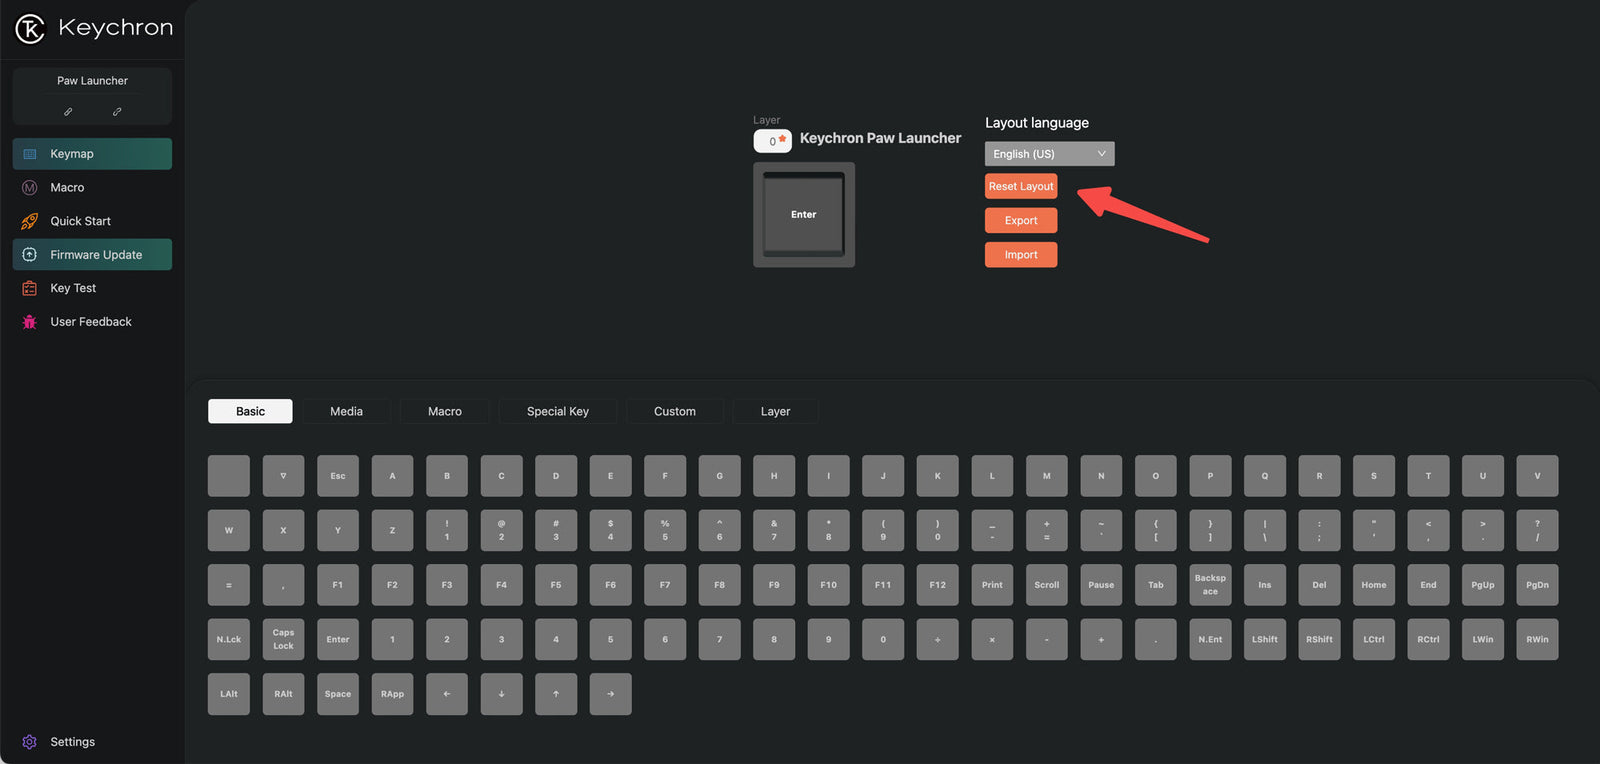Image resolution: width=1600 pixels, height=764 pixels.
Task: Open Settings gear icon at bottom
Action: 30,742
